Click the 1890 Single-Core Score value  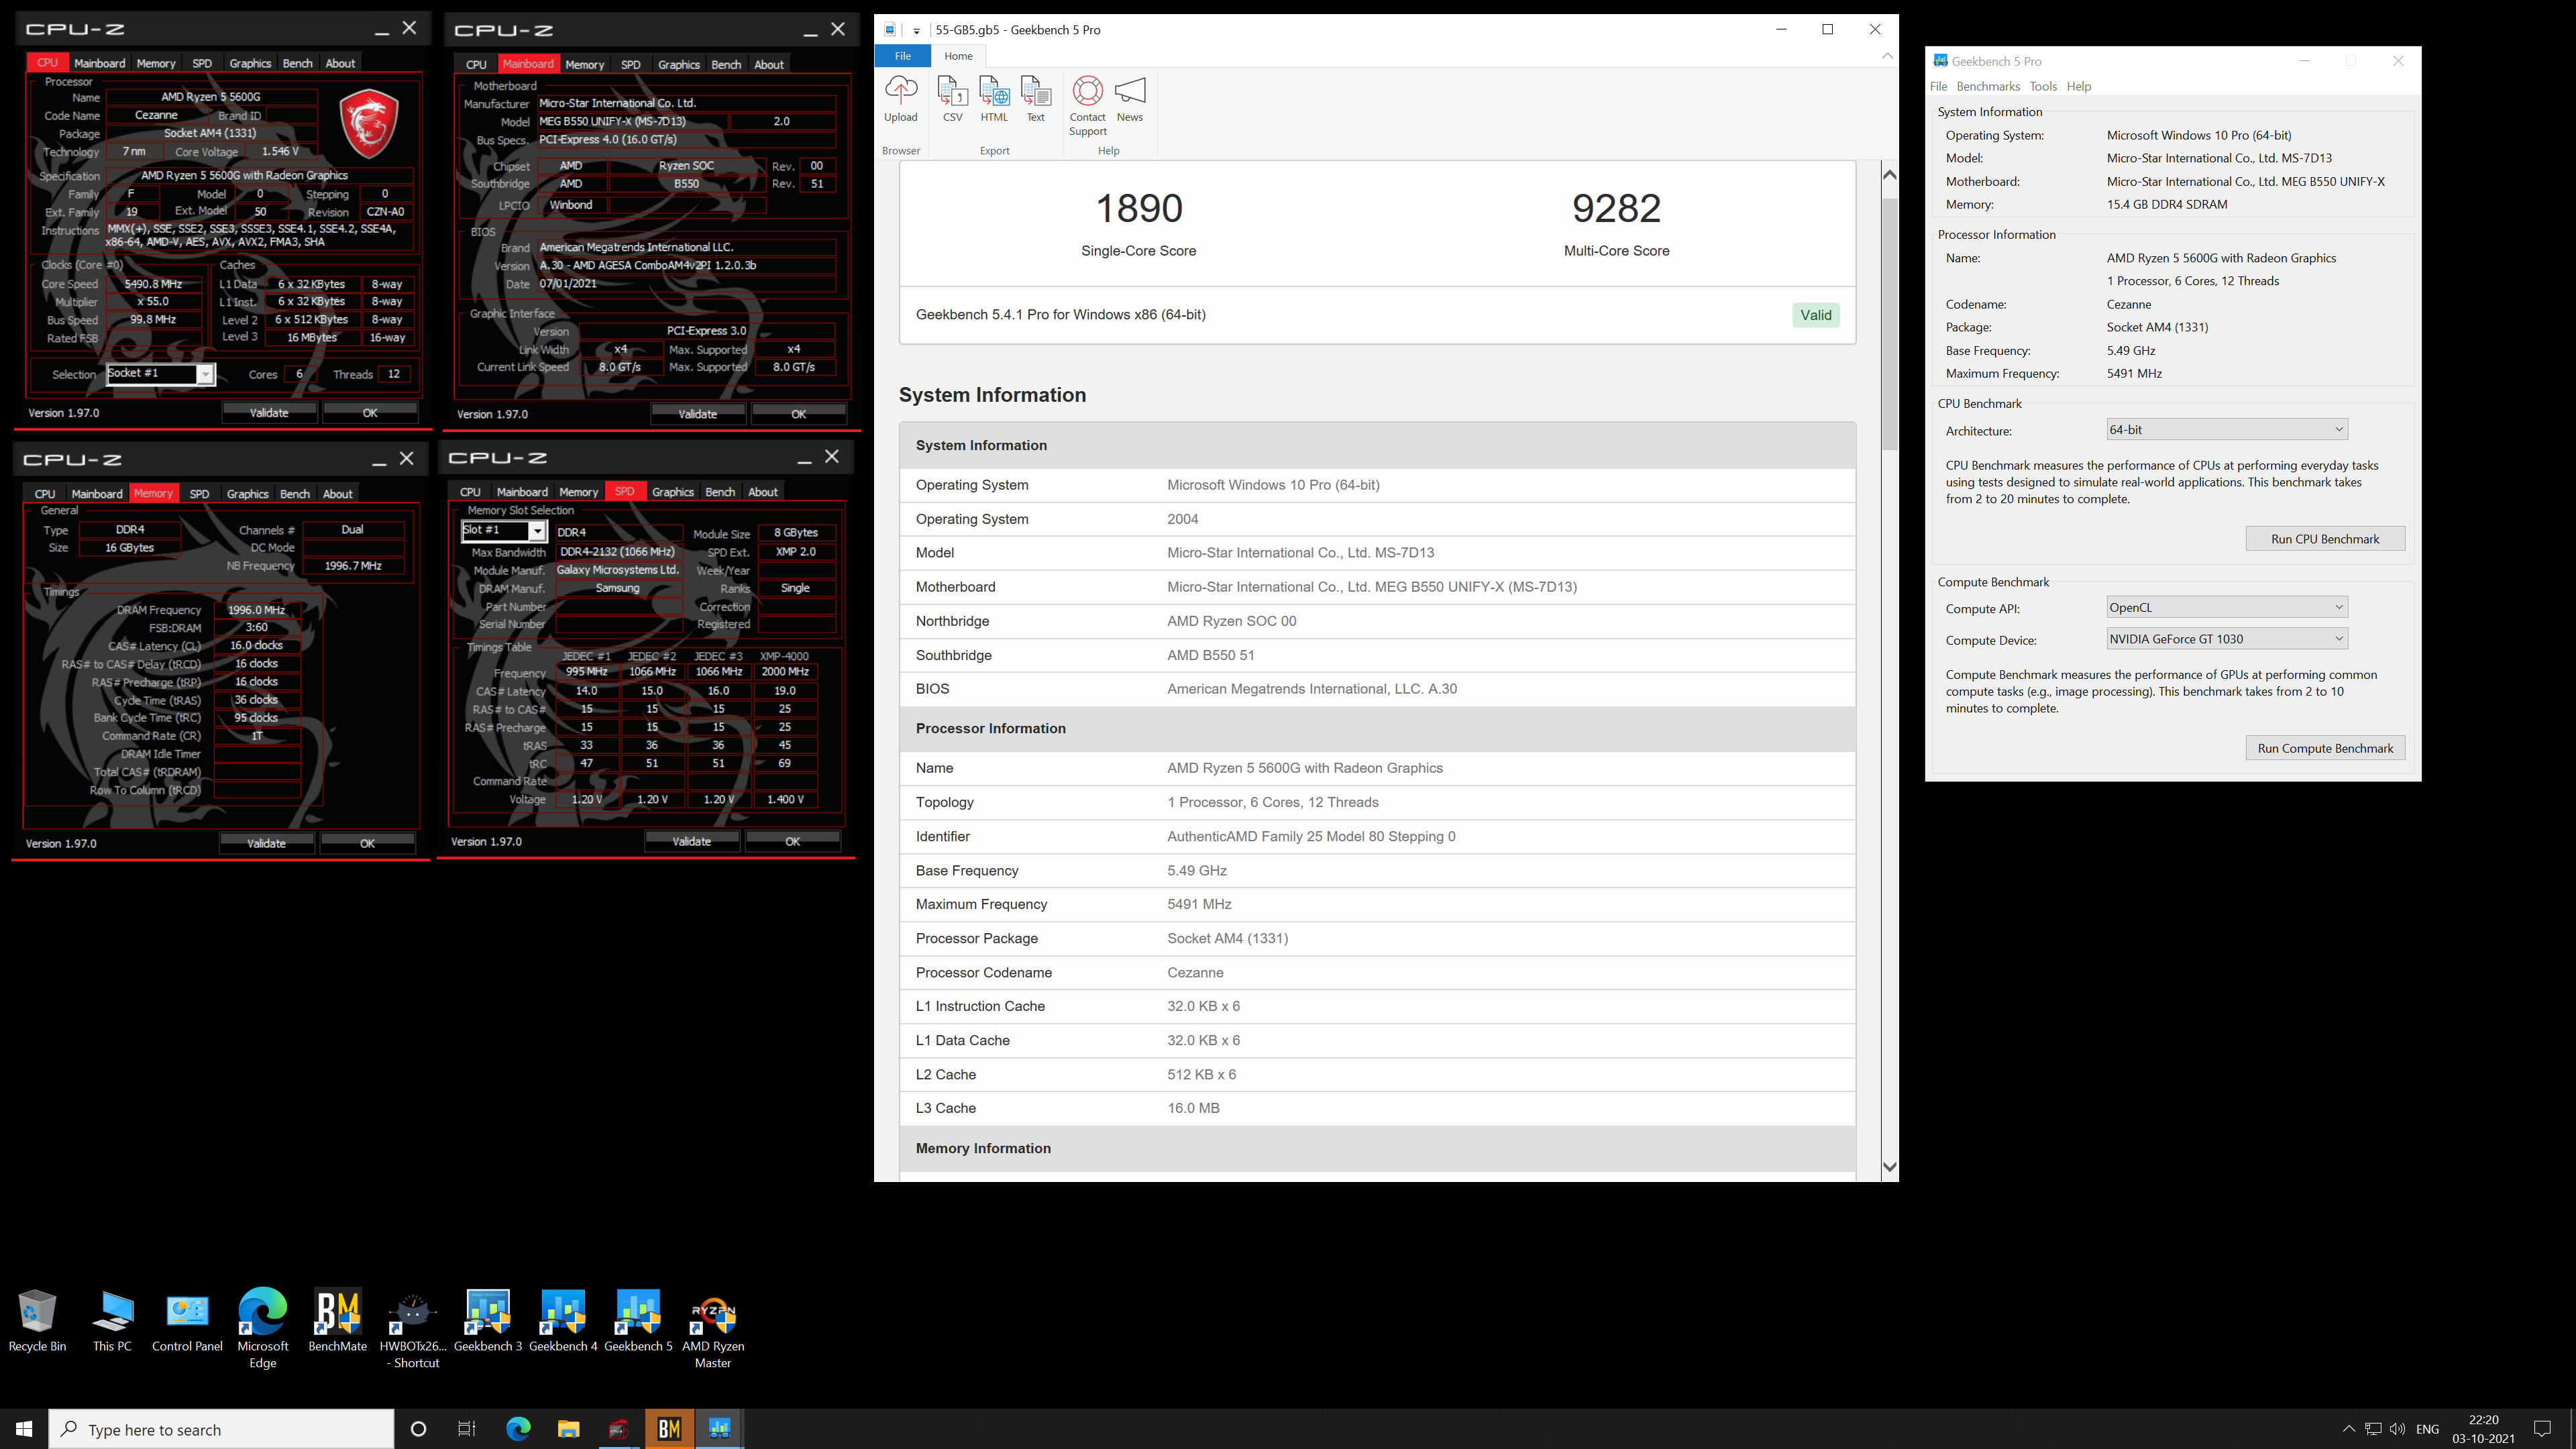pos(1139,208)
